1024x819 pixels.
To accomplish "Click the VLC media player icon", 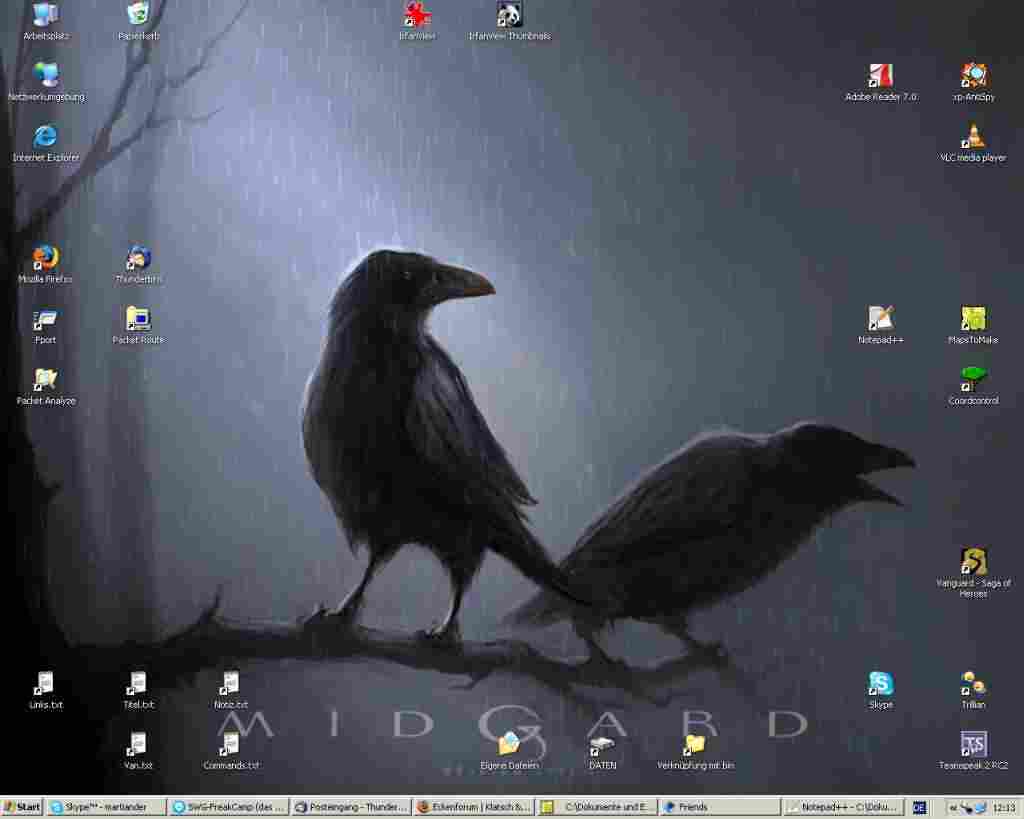I will [973, 137].
